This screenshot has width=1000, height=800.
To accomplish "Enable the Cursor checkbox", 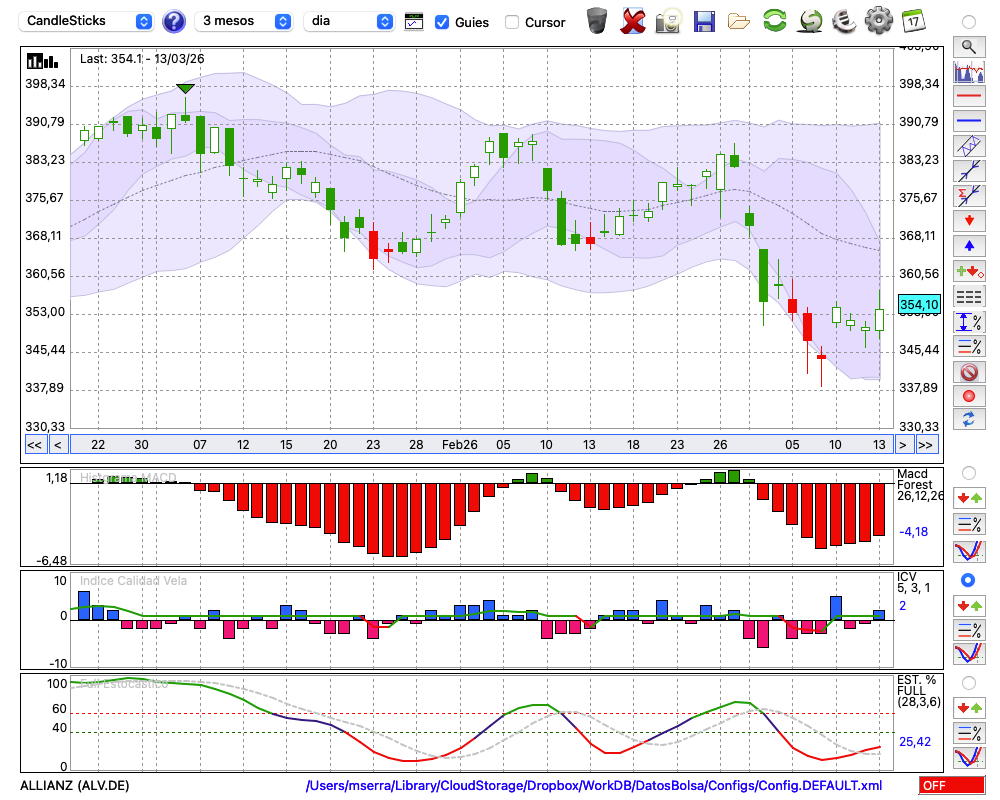I will pos(512,22).
